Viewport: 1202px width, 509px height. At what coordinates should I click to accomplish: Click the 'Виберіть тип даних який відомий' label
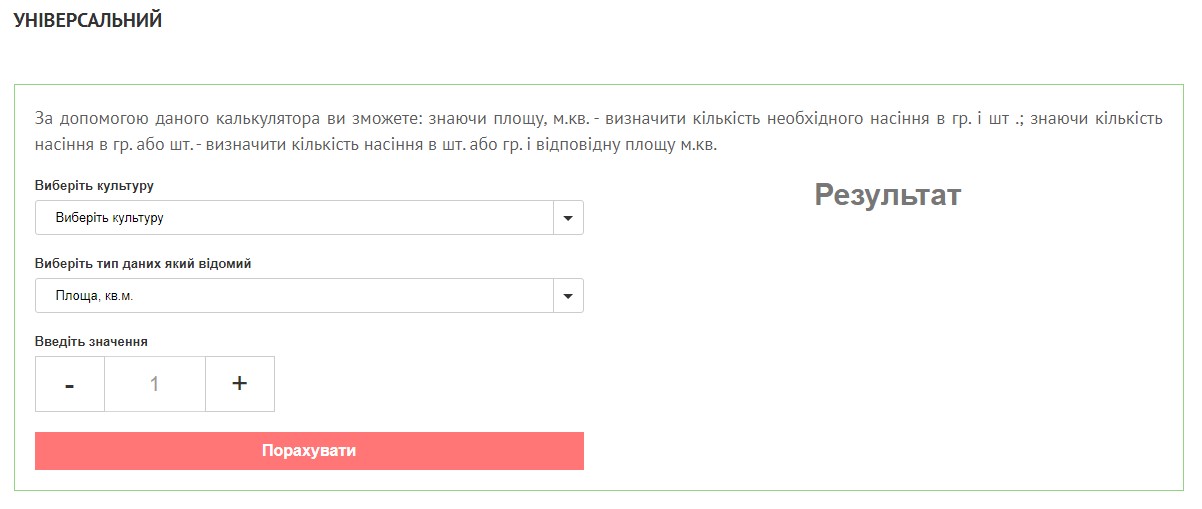pos(143,264)
